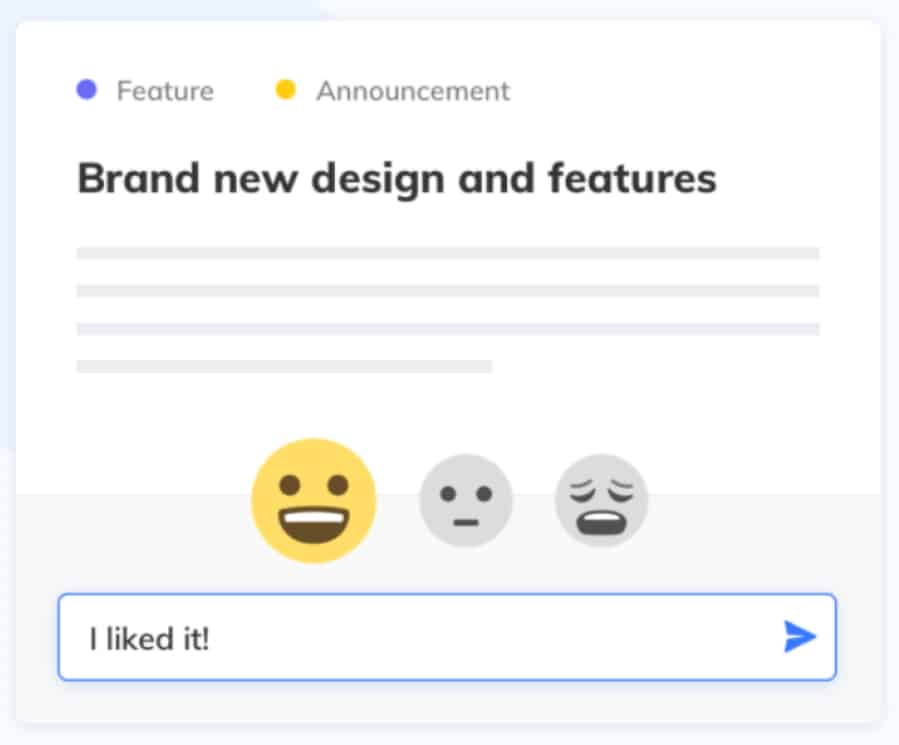Click the first placeholder text line
This screenshot has width=899, height=745.
coord(448,253)
